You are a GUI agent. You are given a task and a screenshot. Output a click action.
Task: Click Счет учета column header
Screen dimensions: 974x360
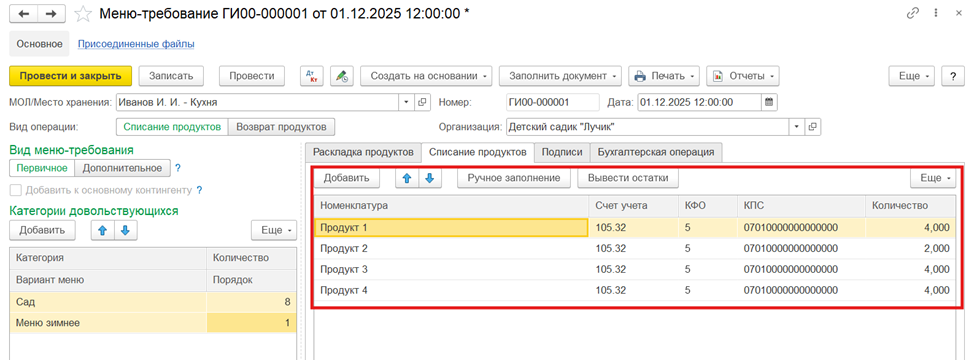(634, 205)
